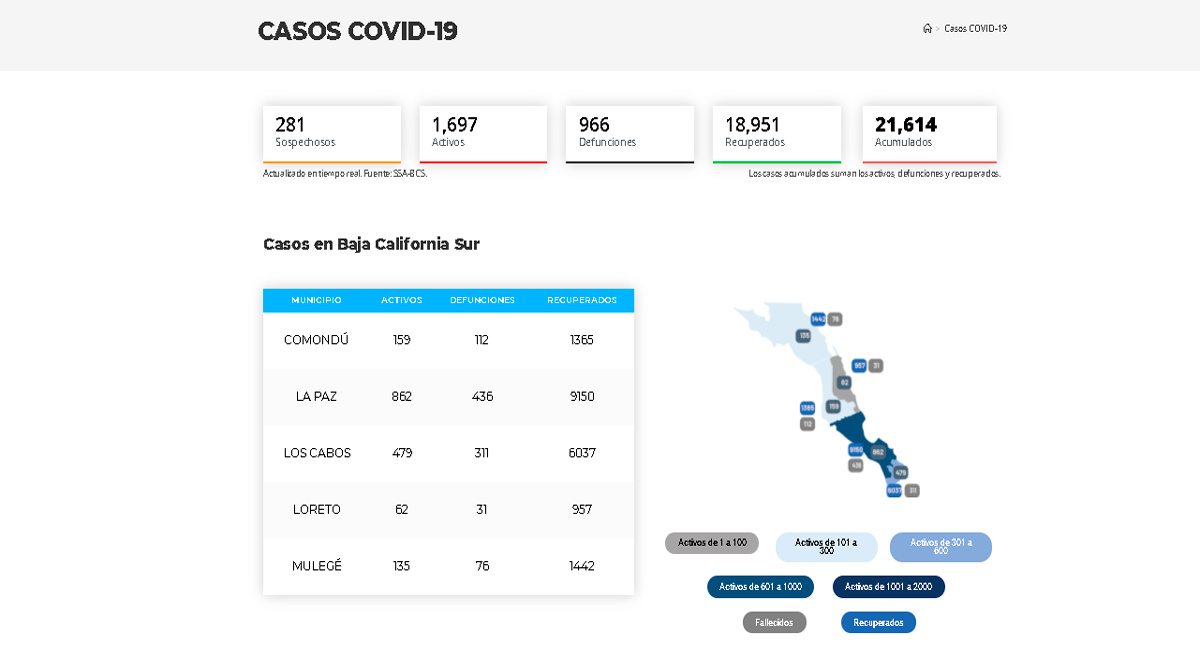The width and height of the screenshot is (1200, 666).
Task: Open the Casos COVID-19 breadcrumb link
Action: pyautogui.click(x=975, y=29)
